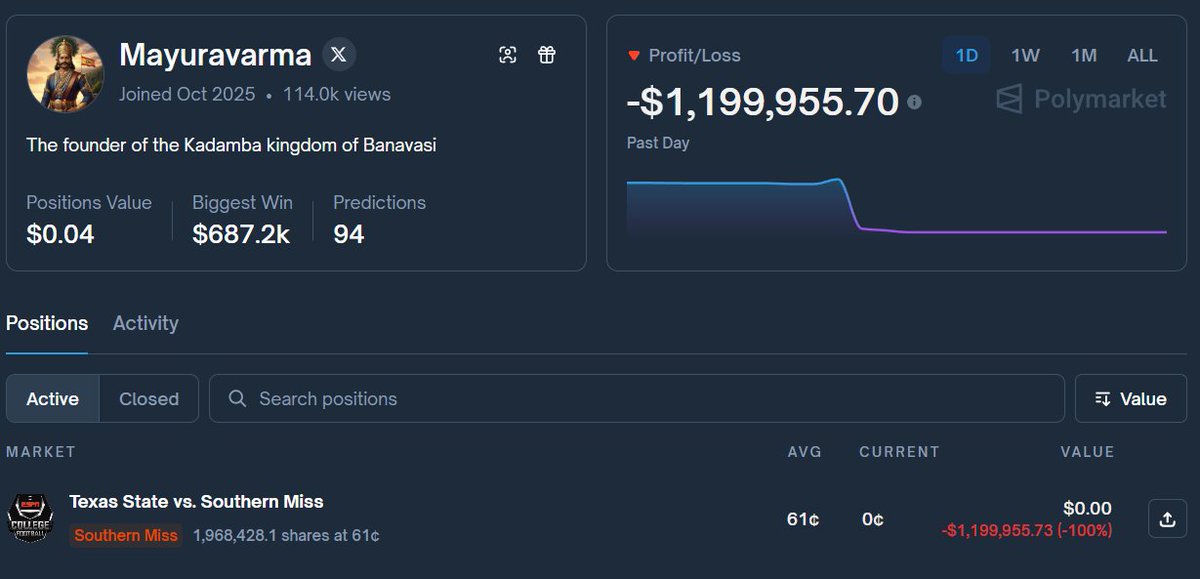Click the Biggest Win $687.2k value
Image resolution: width=1200 pixels, height=579 pixels.
click(242, 235)
